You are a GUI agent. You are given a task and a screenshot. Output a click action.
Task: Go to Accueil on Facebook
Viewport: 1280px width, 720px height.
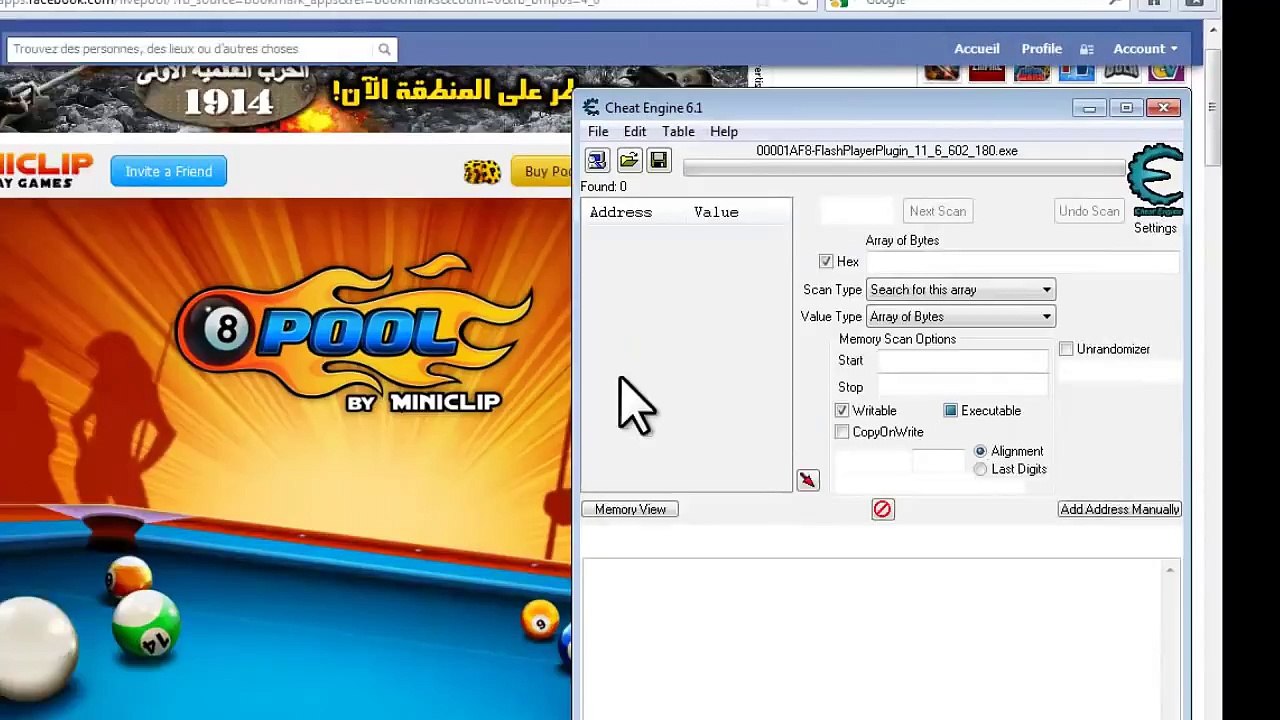pyautogui.click(x=977, y=49)
